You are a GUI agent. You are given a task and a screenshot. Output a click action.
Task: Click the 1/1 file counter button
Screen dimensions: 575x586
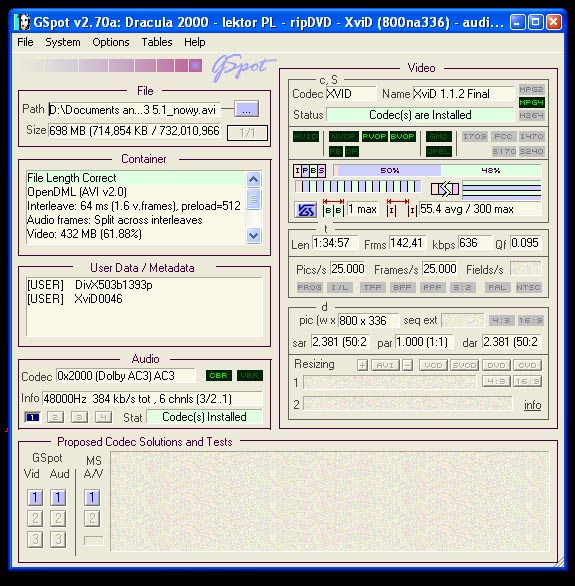click(x=247, y=133)
